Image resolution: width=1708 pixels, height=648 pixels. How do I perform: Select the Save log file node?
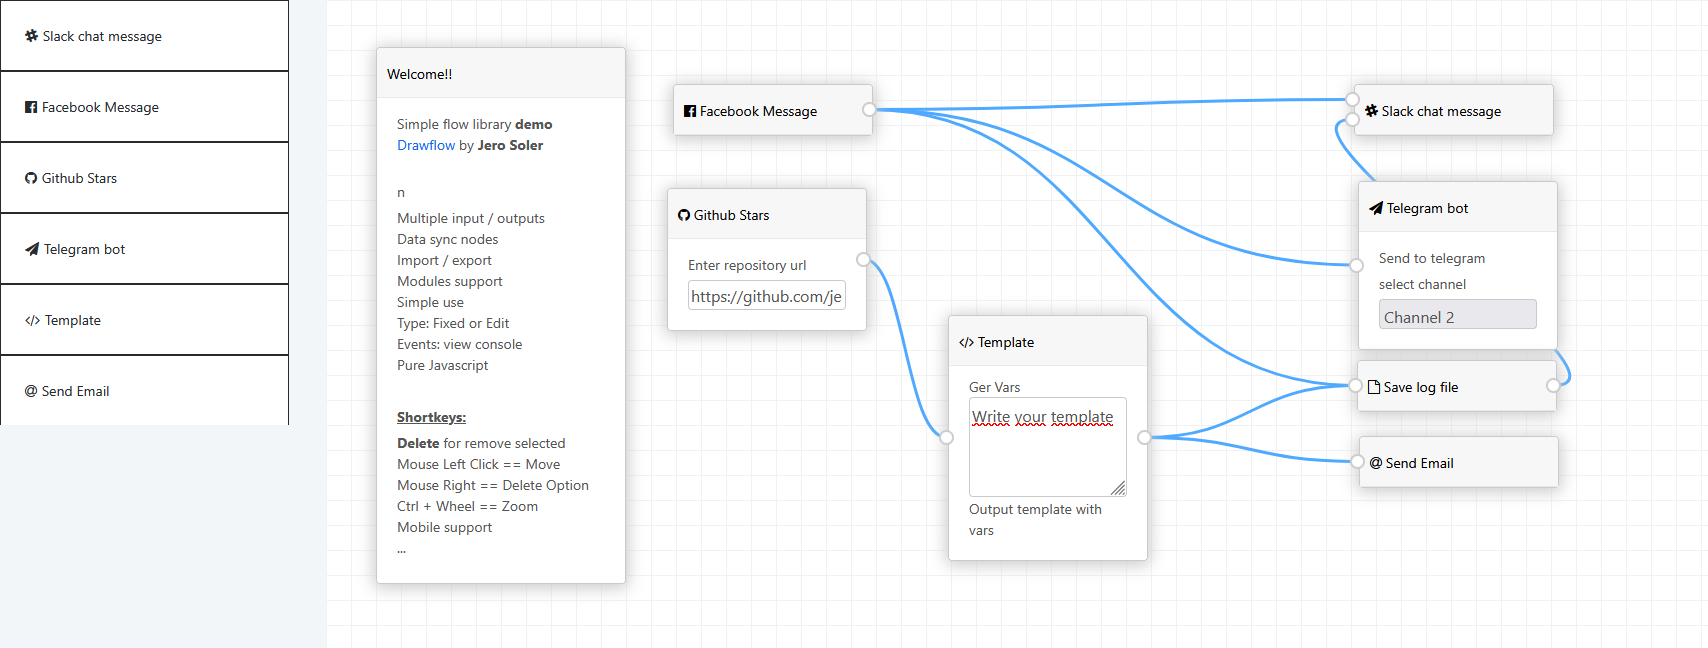pyautogui.click(x=1457, y=386)
